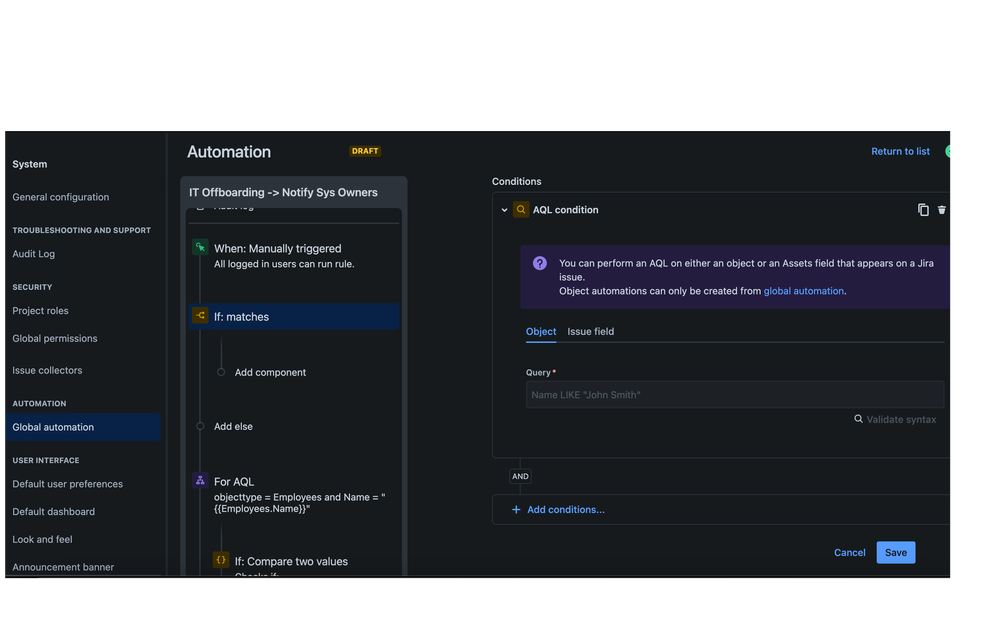
Task: Click the Query field label
Action: (538, 372)
